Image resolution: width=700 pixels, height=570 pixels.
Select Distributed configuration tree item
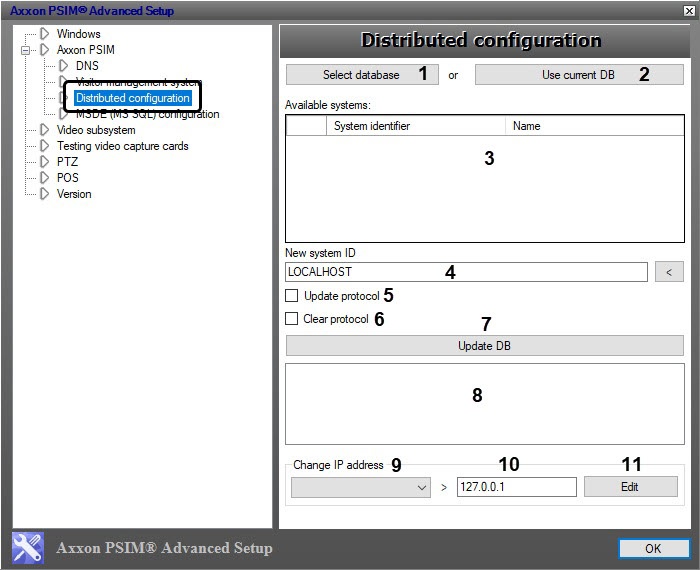(133, 98)
